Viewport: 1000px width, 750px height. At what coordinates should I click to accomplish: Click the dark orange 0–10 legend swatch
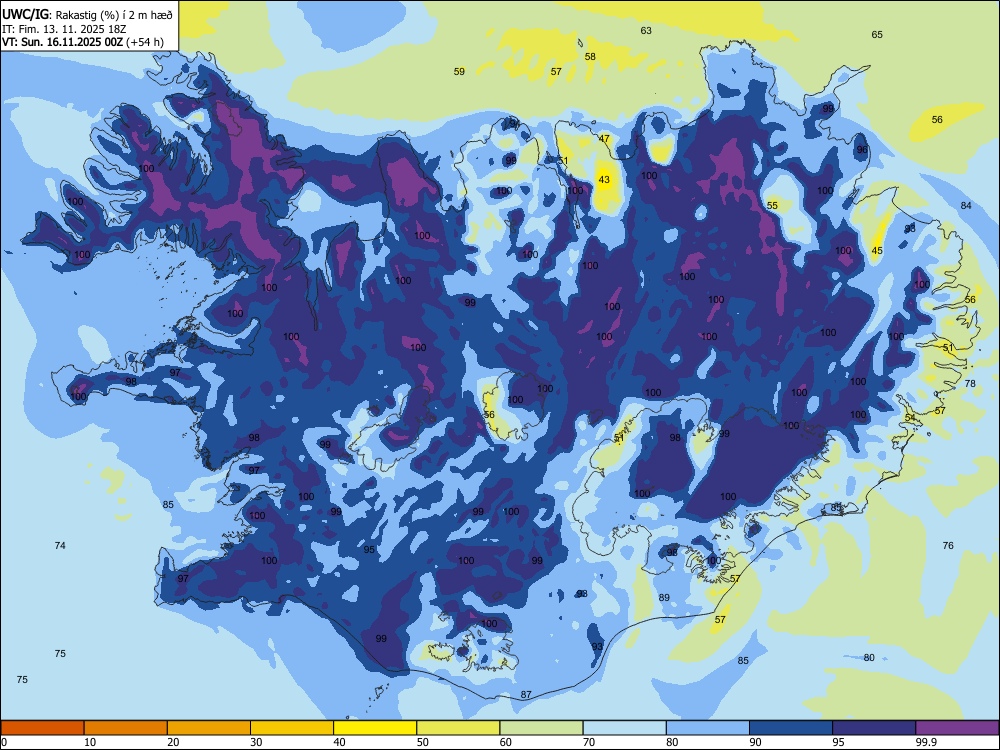point(42,728)
